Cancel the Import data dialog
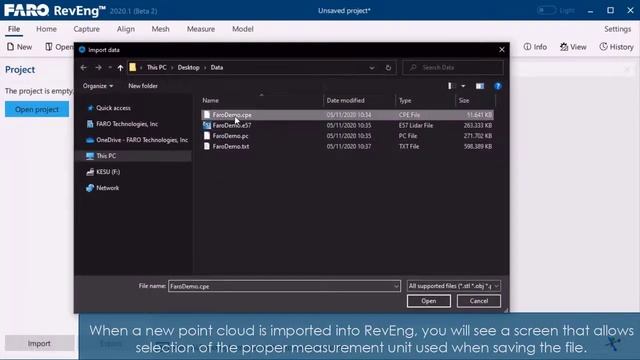640x360 pixels. 479,301
